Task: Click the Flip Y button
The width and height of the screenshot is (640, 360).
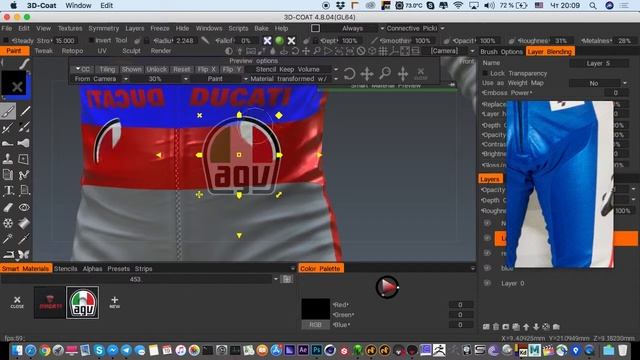Action: [232, 69]
